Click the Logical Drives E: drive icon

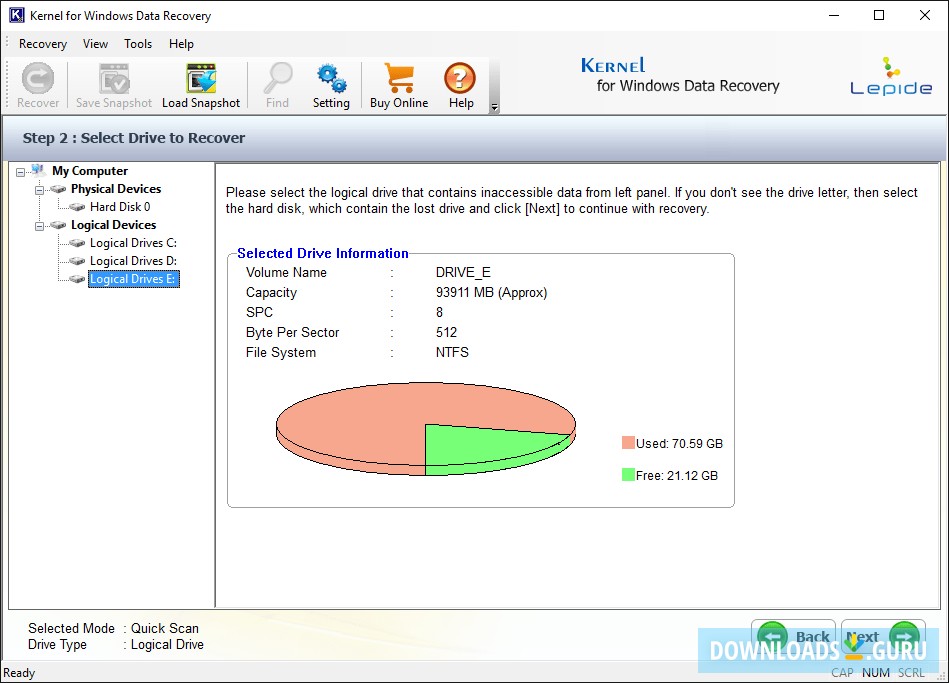(x=77, y=279)
